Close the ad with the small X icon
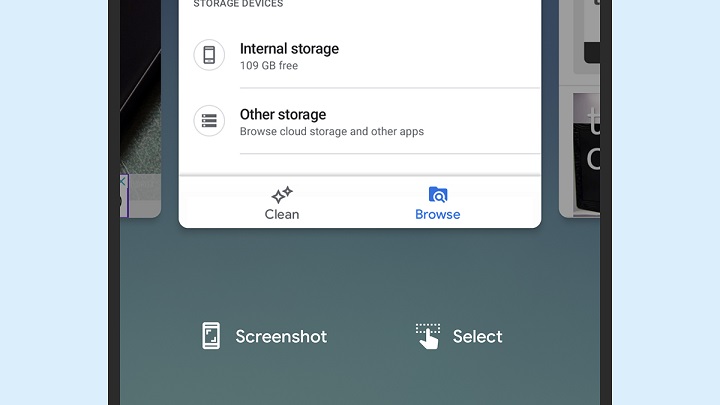Screen dimensions: 720x405 point(123,182)
